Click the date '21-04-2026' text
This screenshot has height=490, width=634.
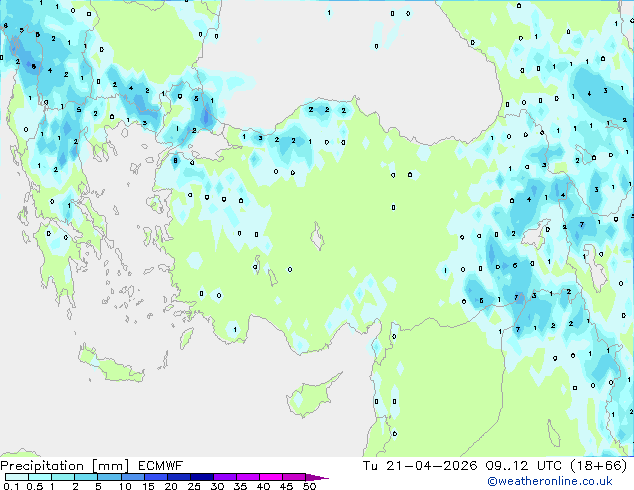click(431, 466)
